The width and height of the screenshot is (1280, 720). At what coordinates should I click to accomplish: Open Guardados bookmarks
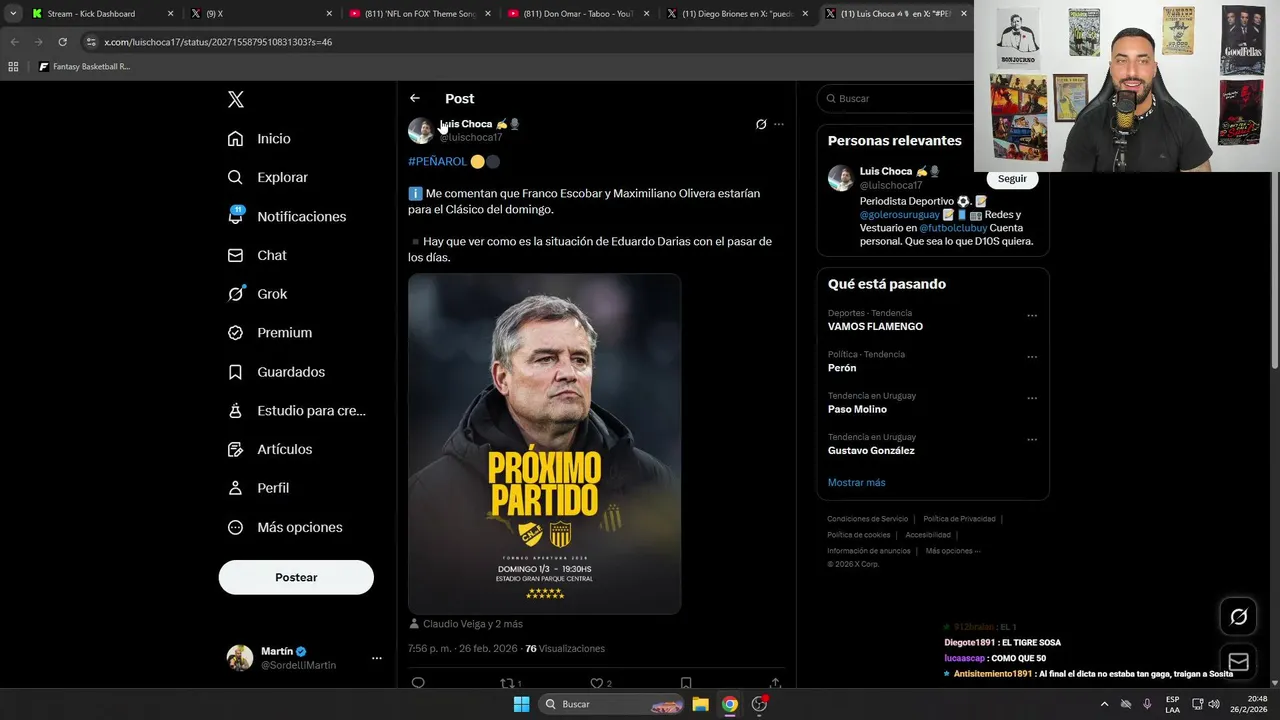[275, 372]
